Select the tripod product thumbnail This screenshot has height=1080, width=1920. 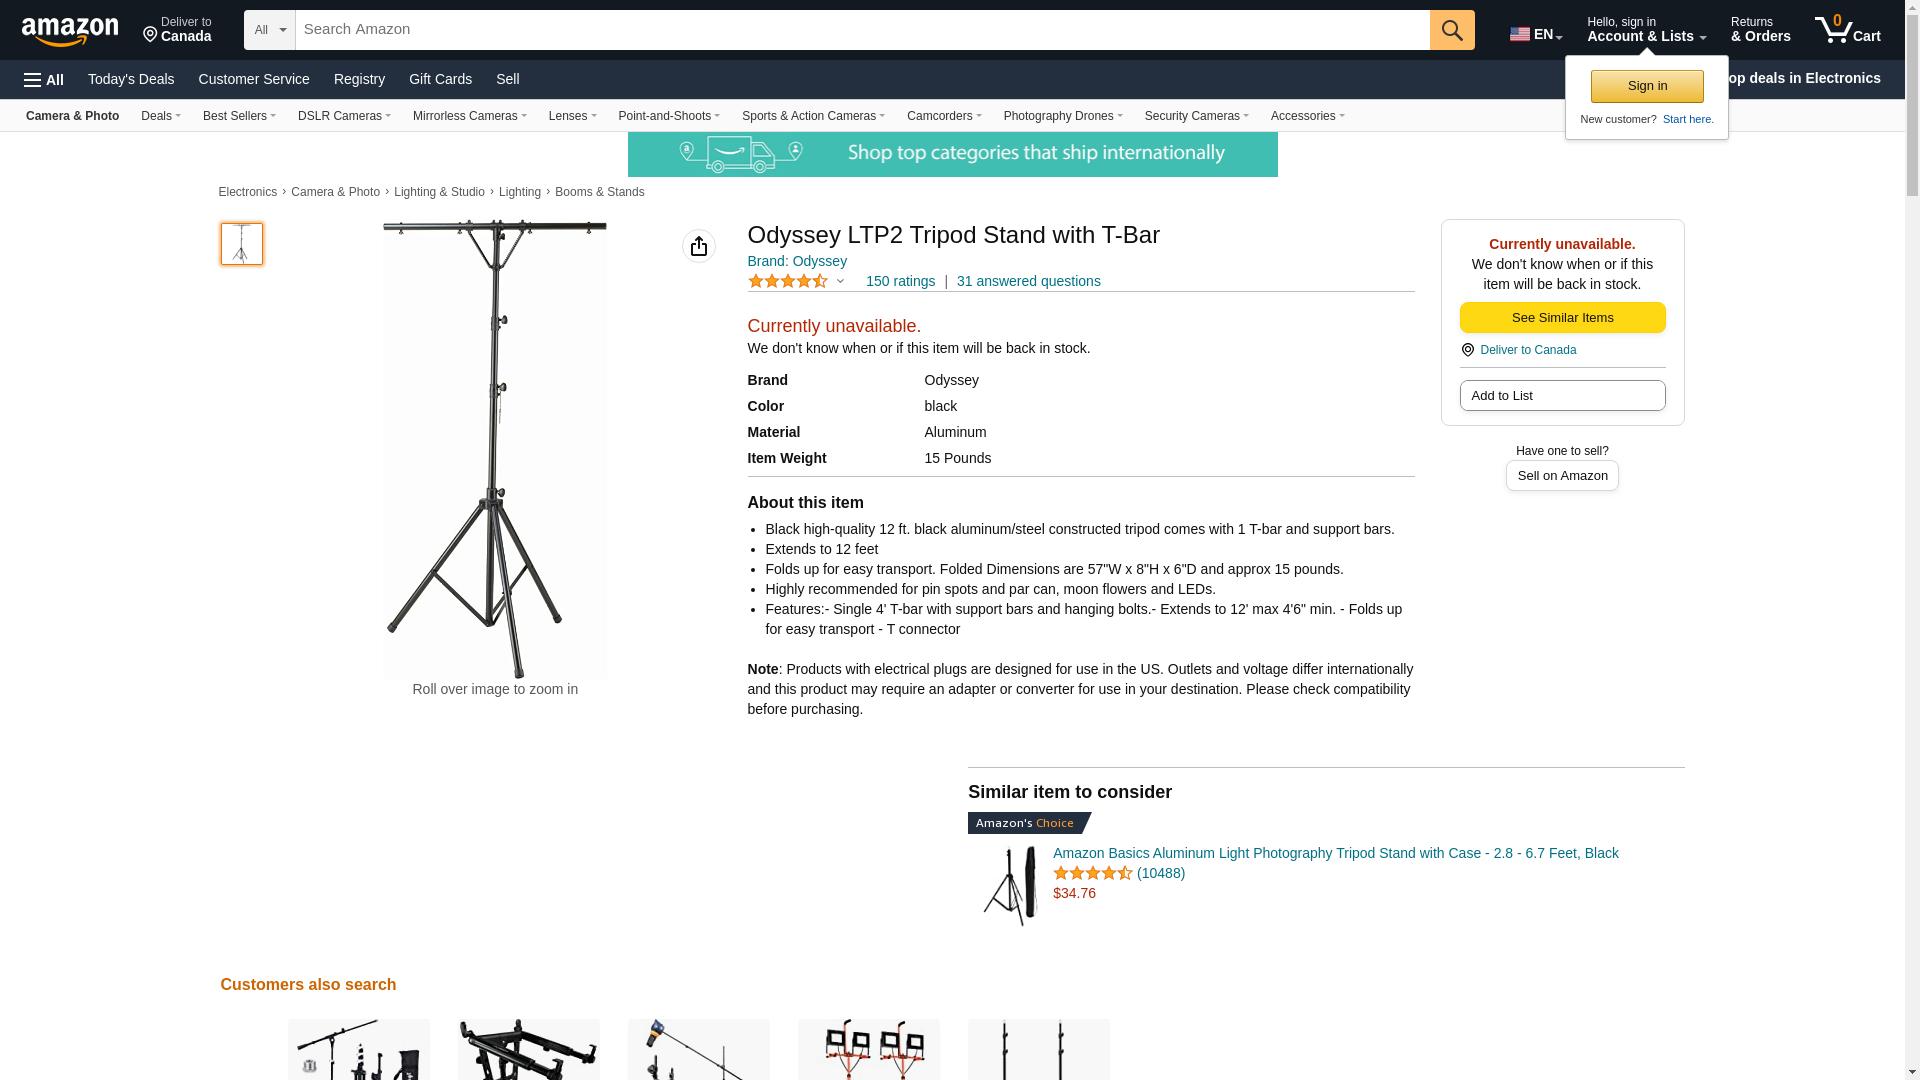click(x=242, y=244)
